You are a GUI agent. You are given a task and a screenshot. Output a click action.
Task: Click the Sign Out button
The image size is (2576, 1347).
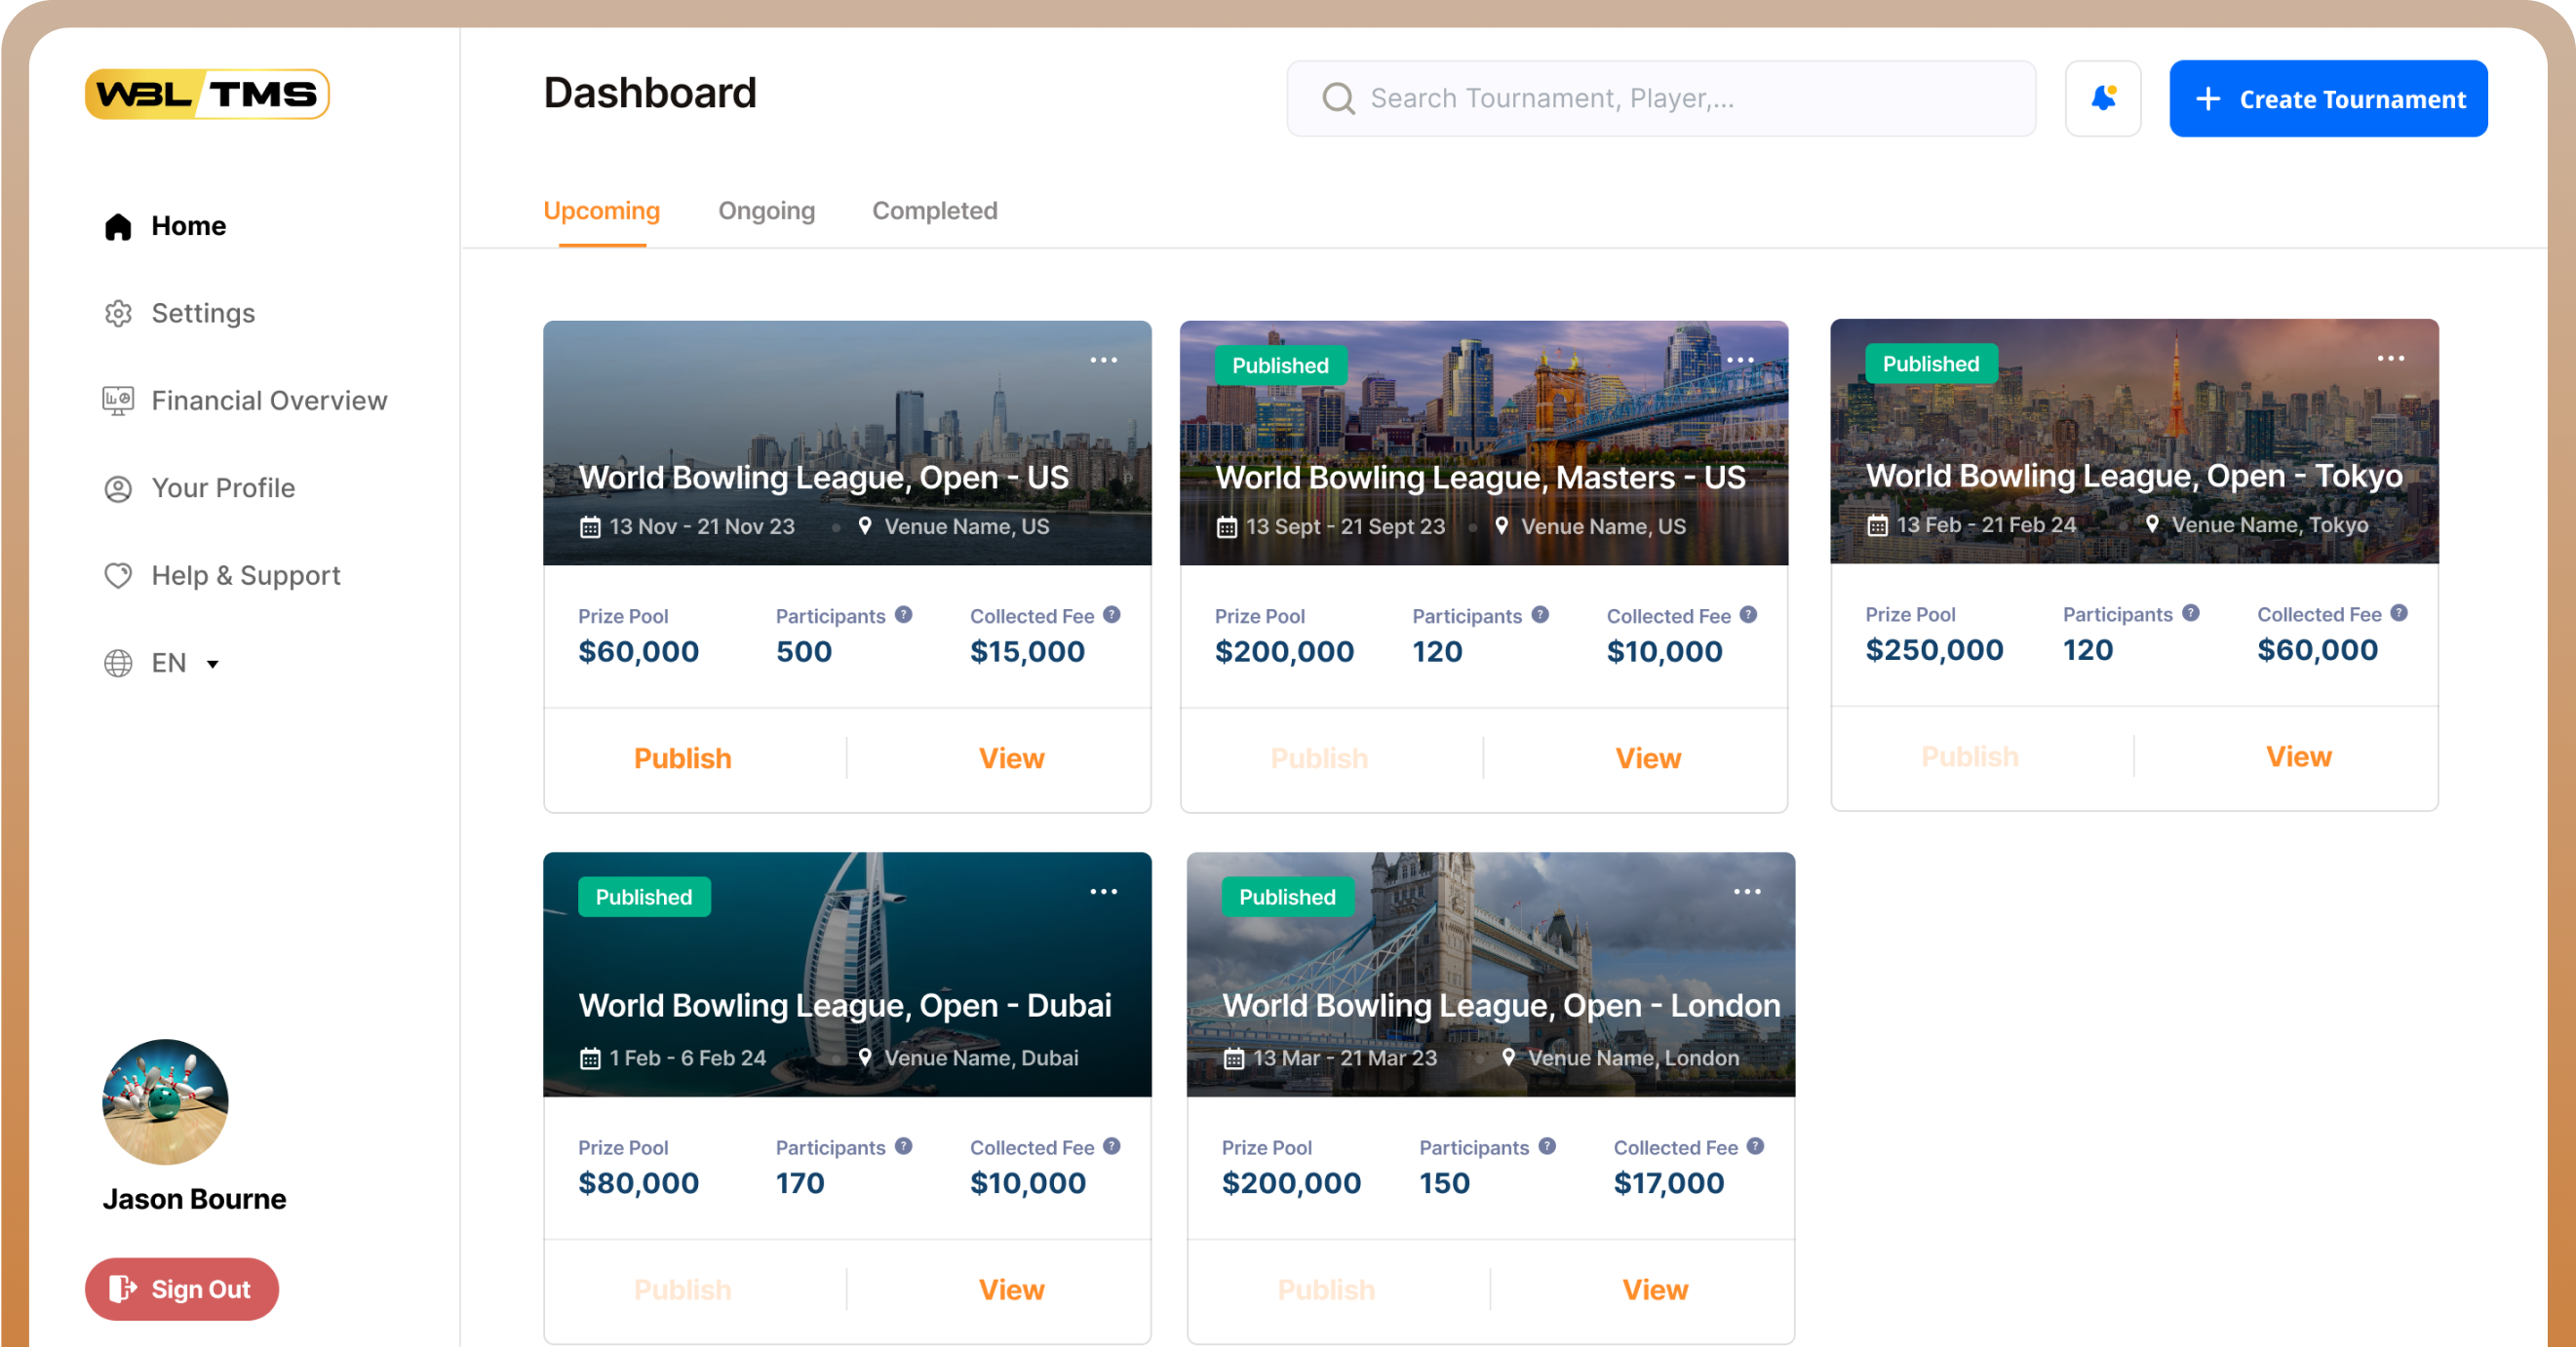pos(181,1288)
